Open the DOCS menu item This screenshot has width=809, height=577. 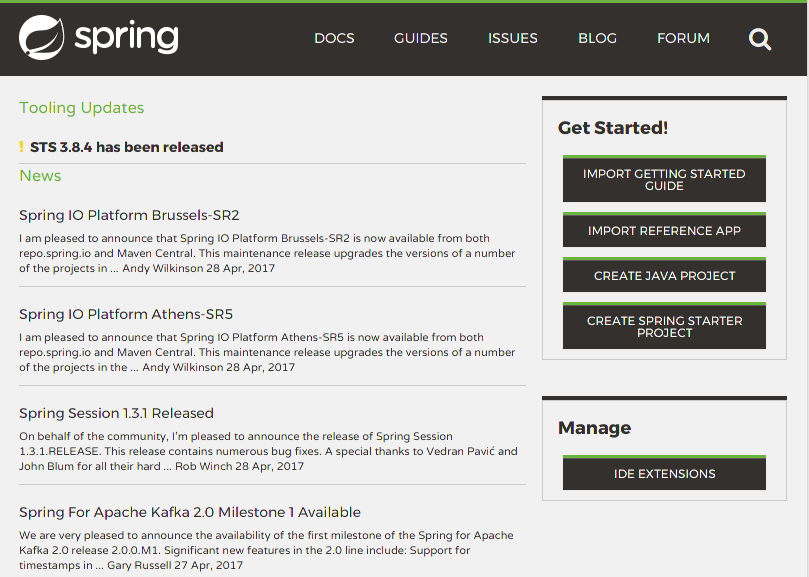[334, 38]
